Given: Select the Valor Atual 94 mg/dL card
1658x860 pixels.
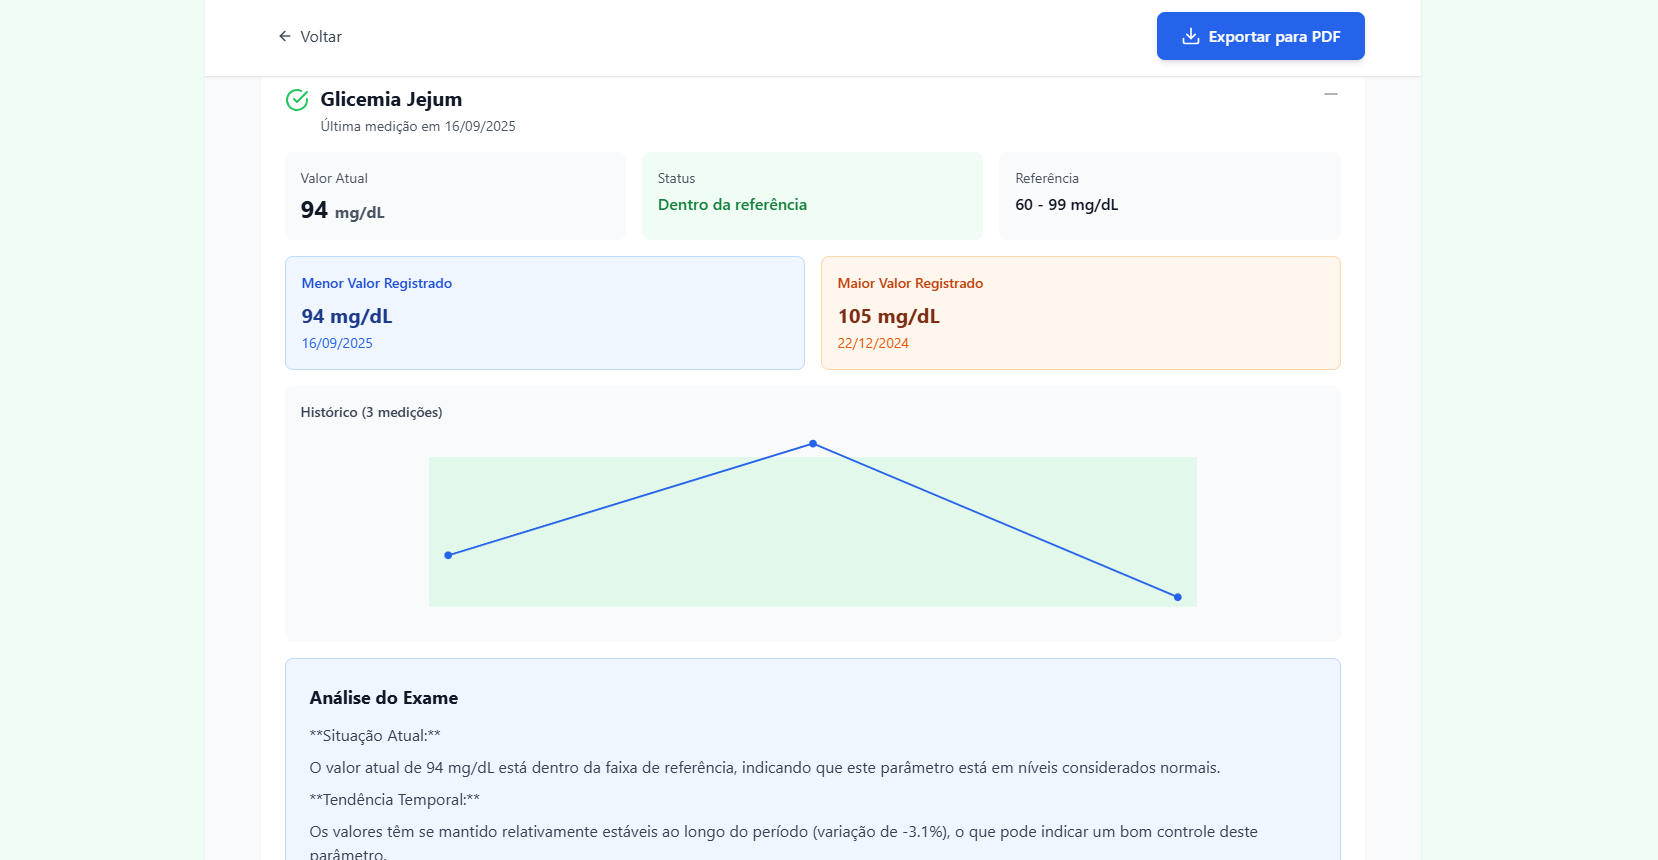Looking at the screenshot, I should [x=455, y=196].
